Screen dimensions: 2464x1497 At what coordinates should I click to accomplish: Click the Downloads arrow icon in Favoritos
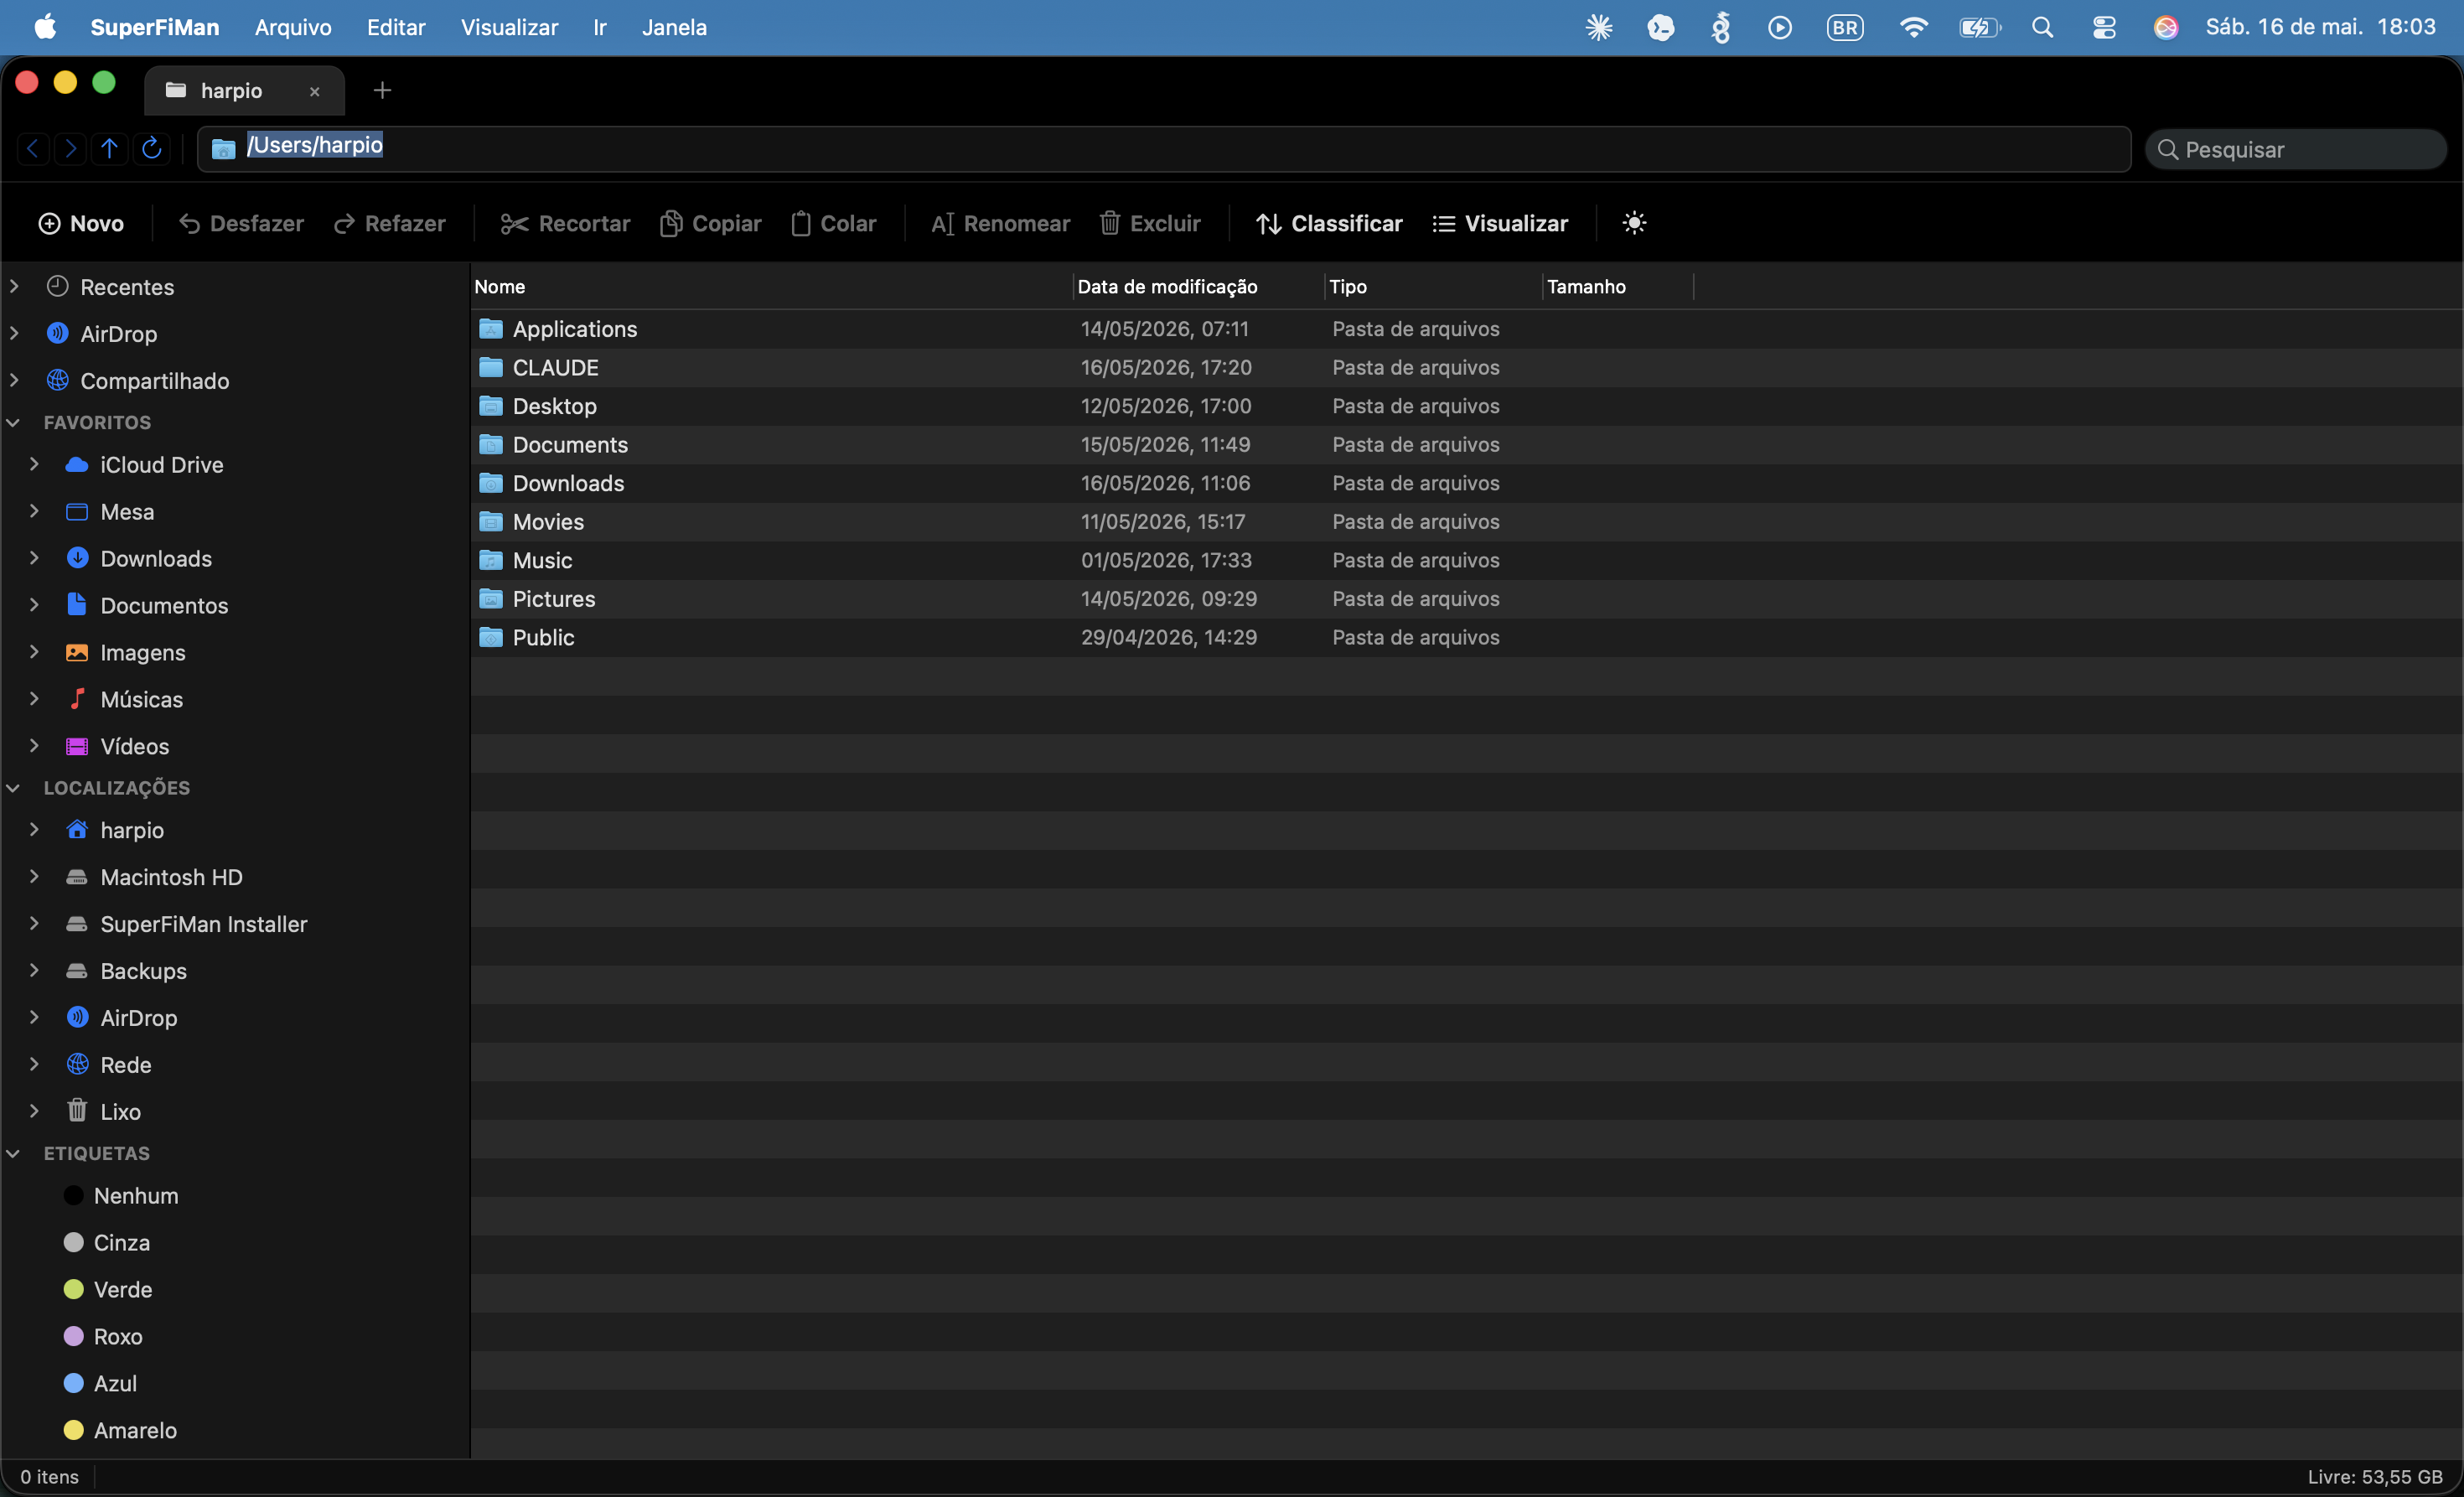coord(77,558)
